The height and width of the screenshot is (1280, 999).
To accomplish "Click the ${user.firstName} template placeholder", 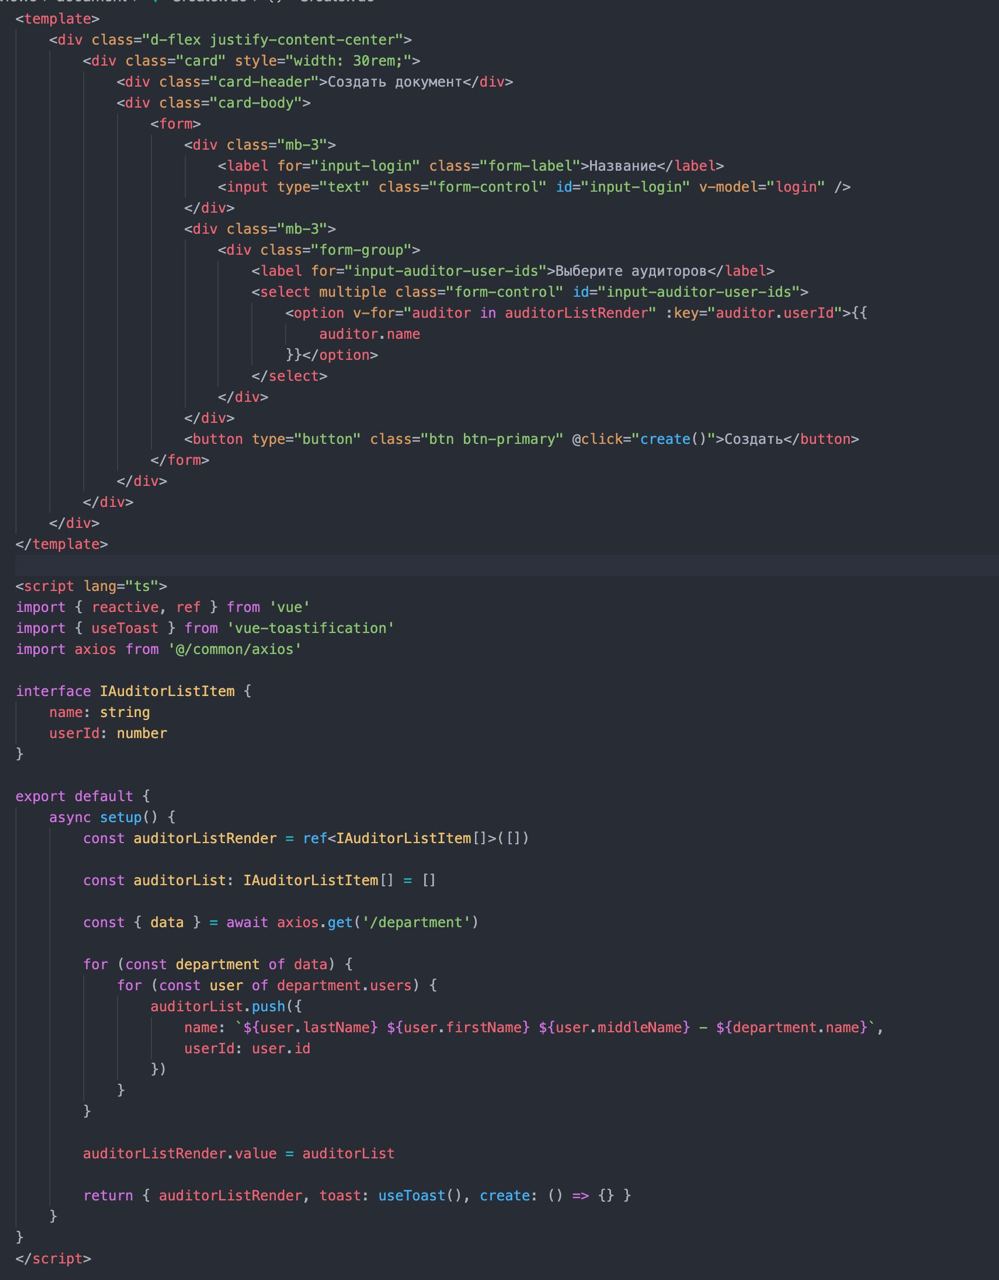I will pyautogui.click(x=458, y=1027).
